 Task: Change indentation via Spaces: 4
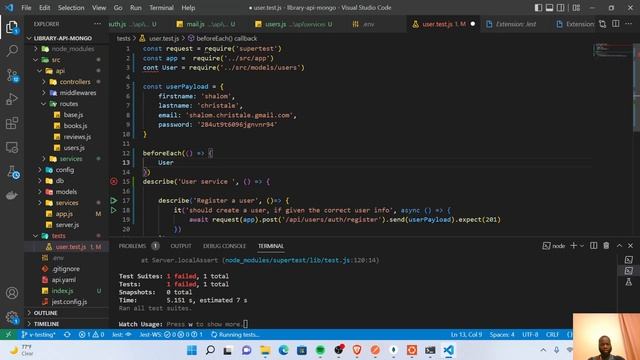coord(502,335)
